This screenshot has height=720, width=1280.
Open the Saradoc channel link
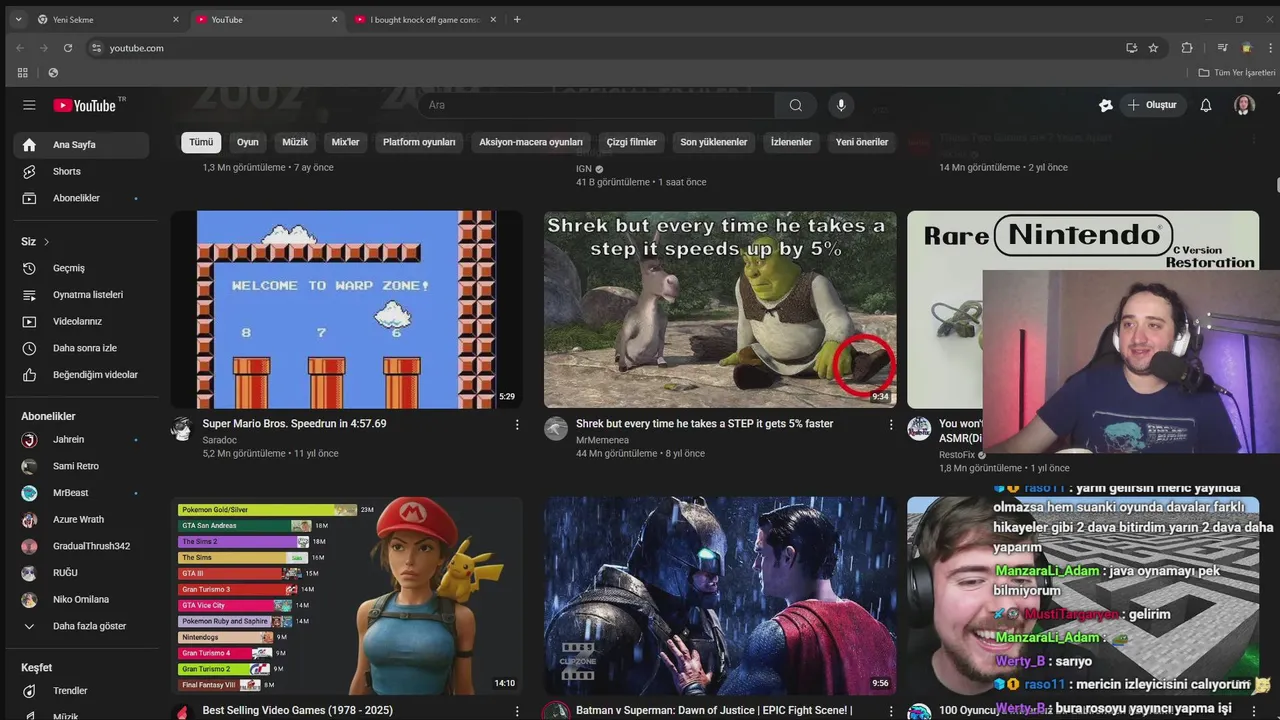(219, 440)
